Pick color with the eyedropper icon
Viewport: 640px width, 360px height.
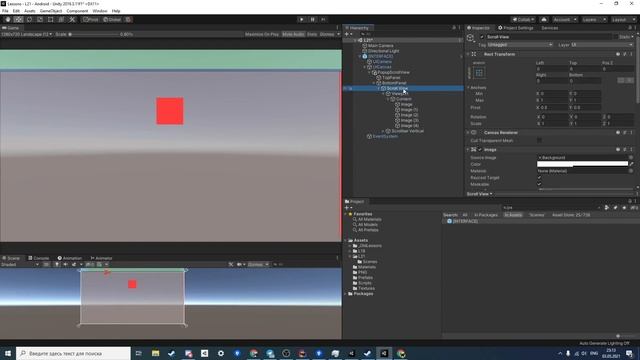631,164
